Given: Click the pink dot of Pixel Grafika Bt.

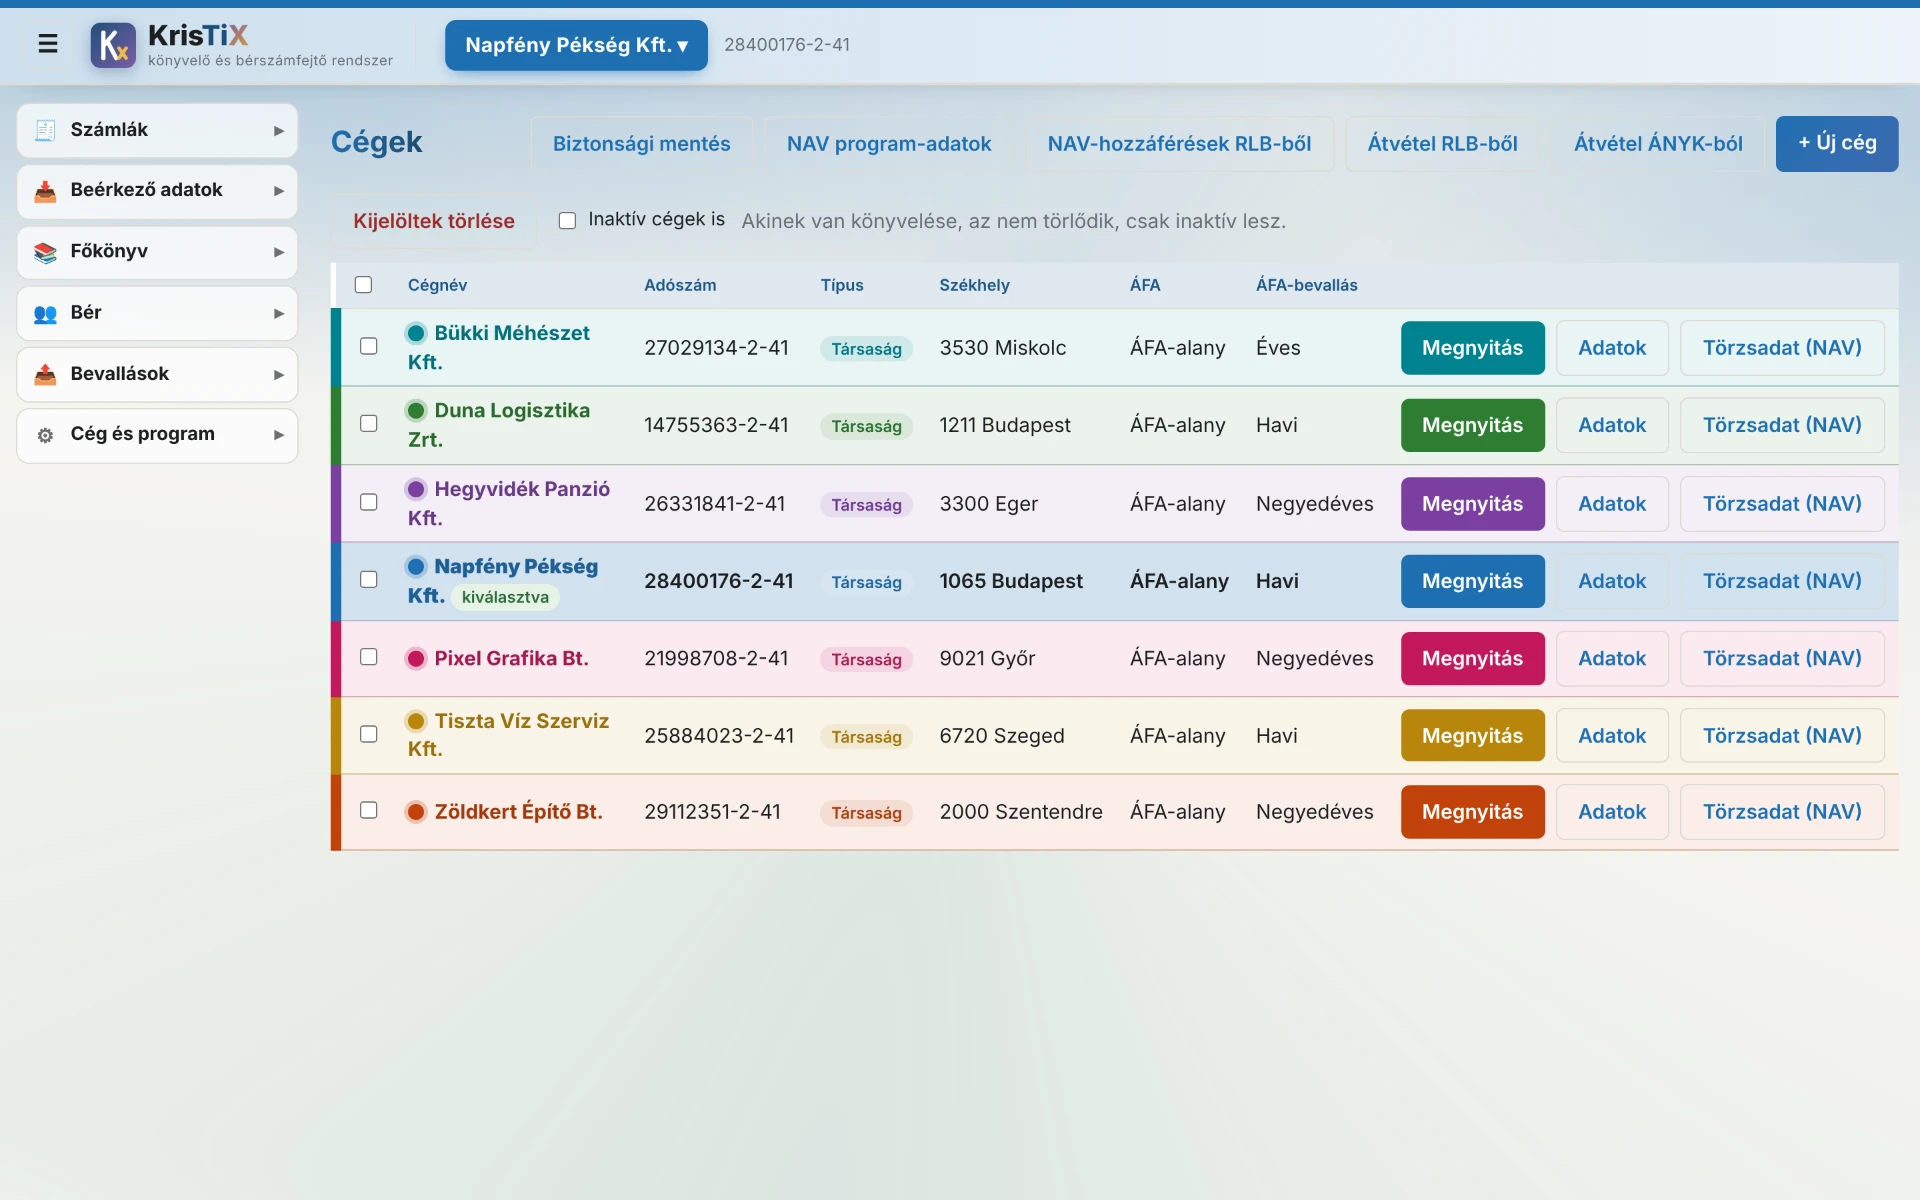Looking at the screenshot, I should pyautogui.click(x=416, y=658).
